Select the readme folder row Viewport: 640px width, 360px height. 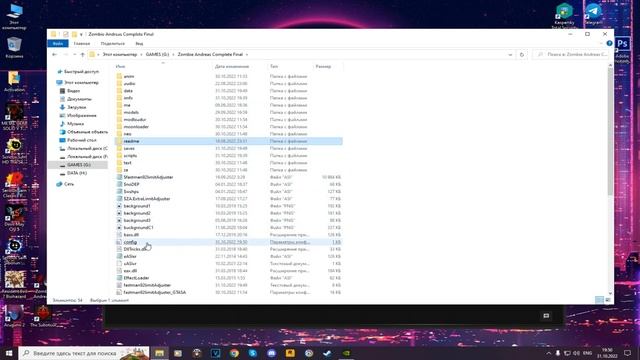tap(229, 141)
